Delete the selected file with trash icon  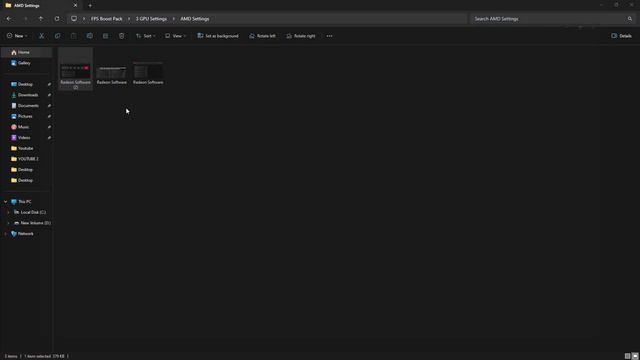pos(122,36)
